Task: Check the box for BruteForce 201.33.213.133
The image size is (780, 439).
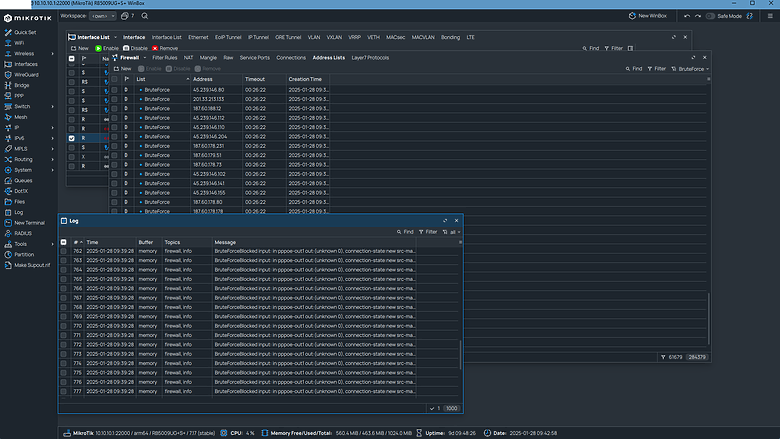Action: (114, 99)
